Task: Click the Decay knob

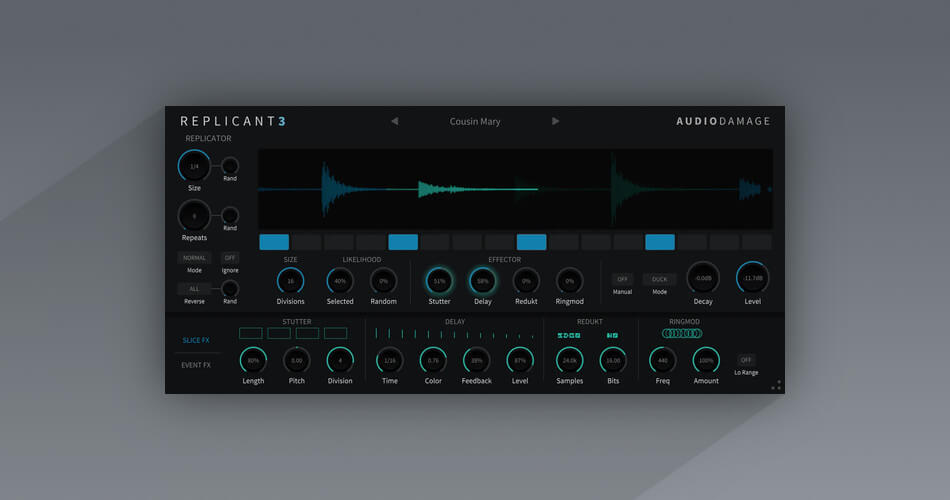Action: point(703,278)
